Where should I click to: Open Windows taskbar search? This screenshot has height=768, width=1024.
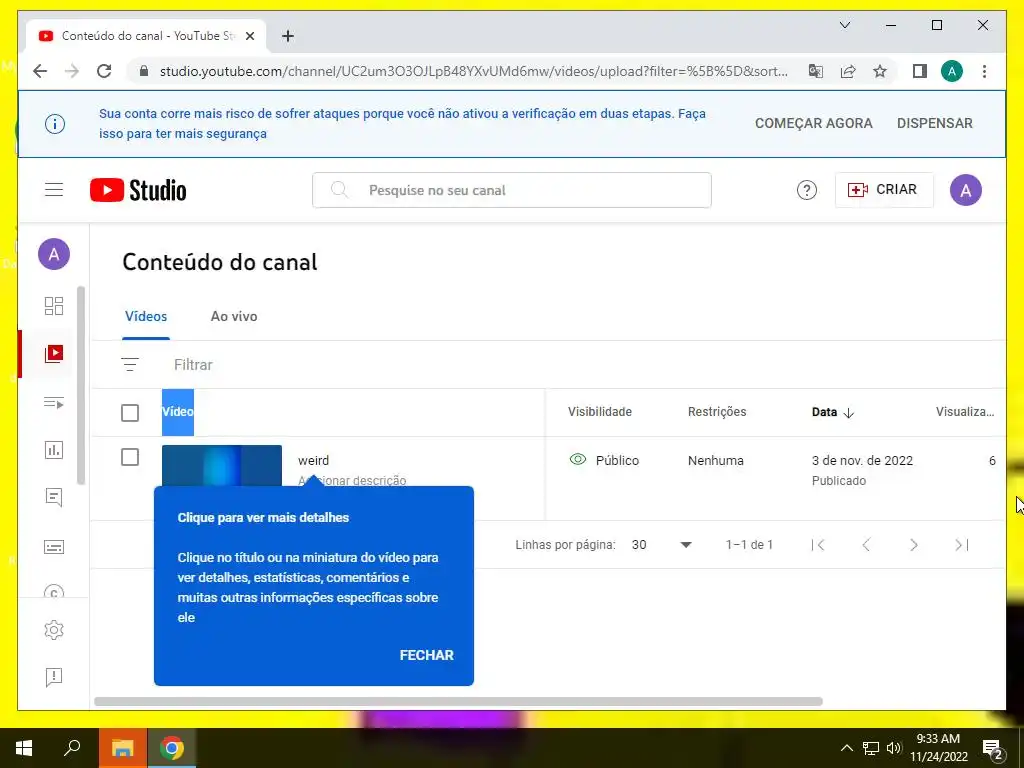coord(72,748)
